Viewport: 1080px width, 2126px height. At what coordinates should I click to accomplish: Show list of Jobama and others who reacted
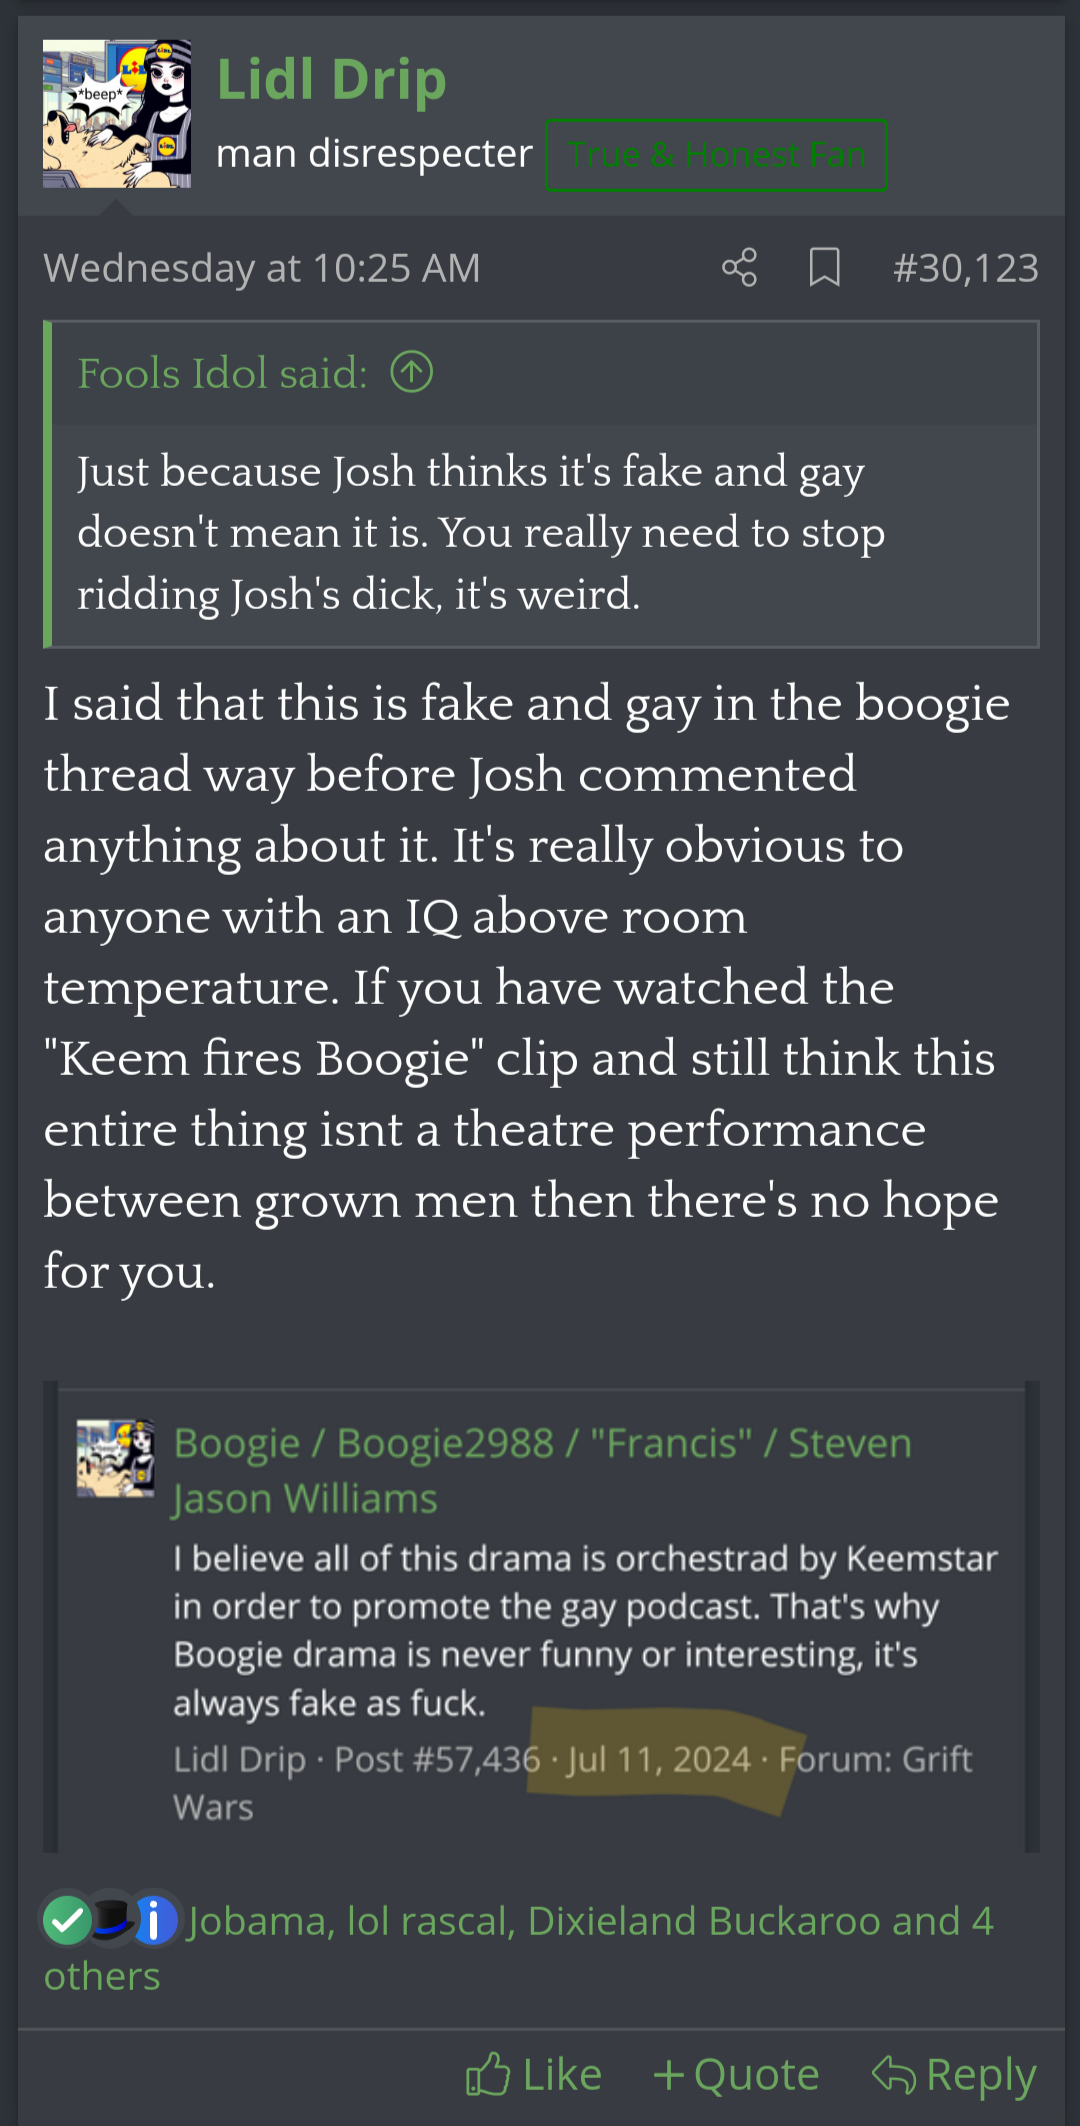pos(519,1948)
